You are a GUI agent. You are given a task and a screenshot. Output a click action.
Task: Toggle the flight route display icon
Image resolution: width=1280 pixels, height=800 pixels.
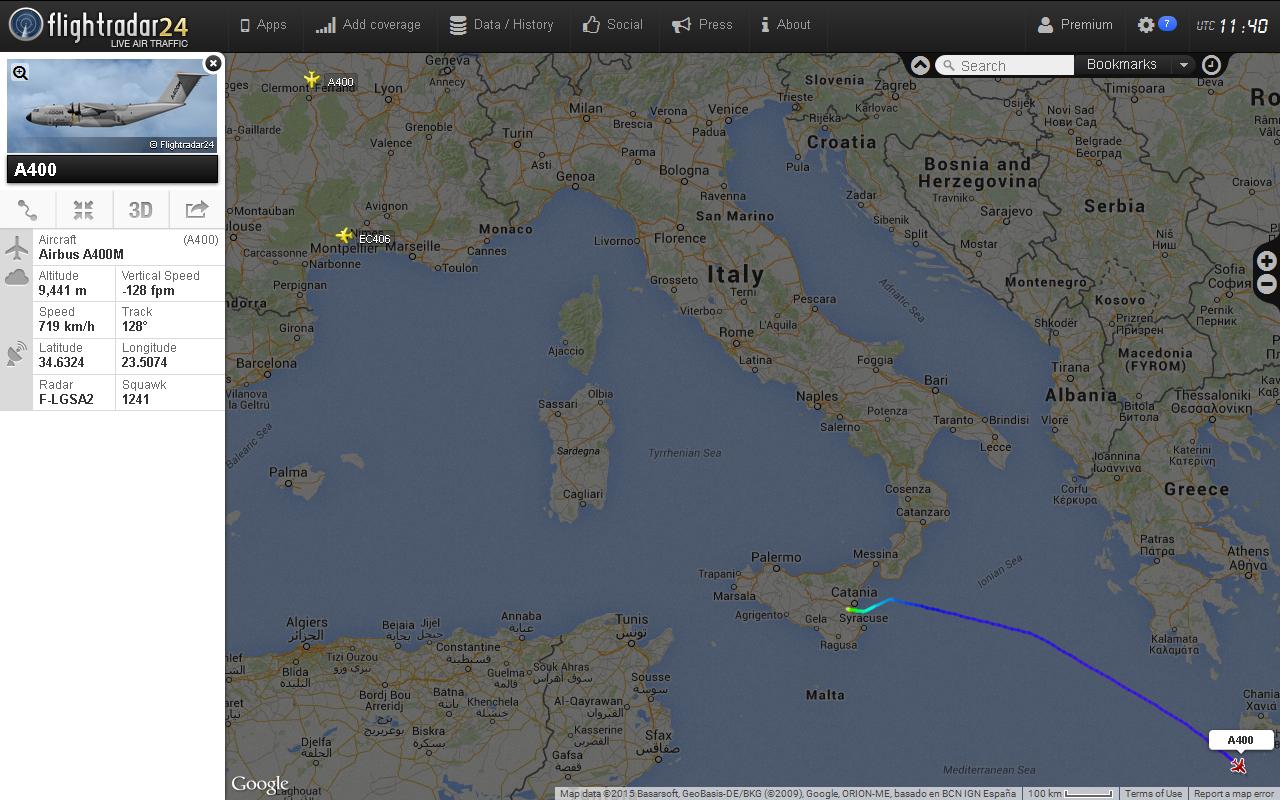(28, 210)
